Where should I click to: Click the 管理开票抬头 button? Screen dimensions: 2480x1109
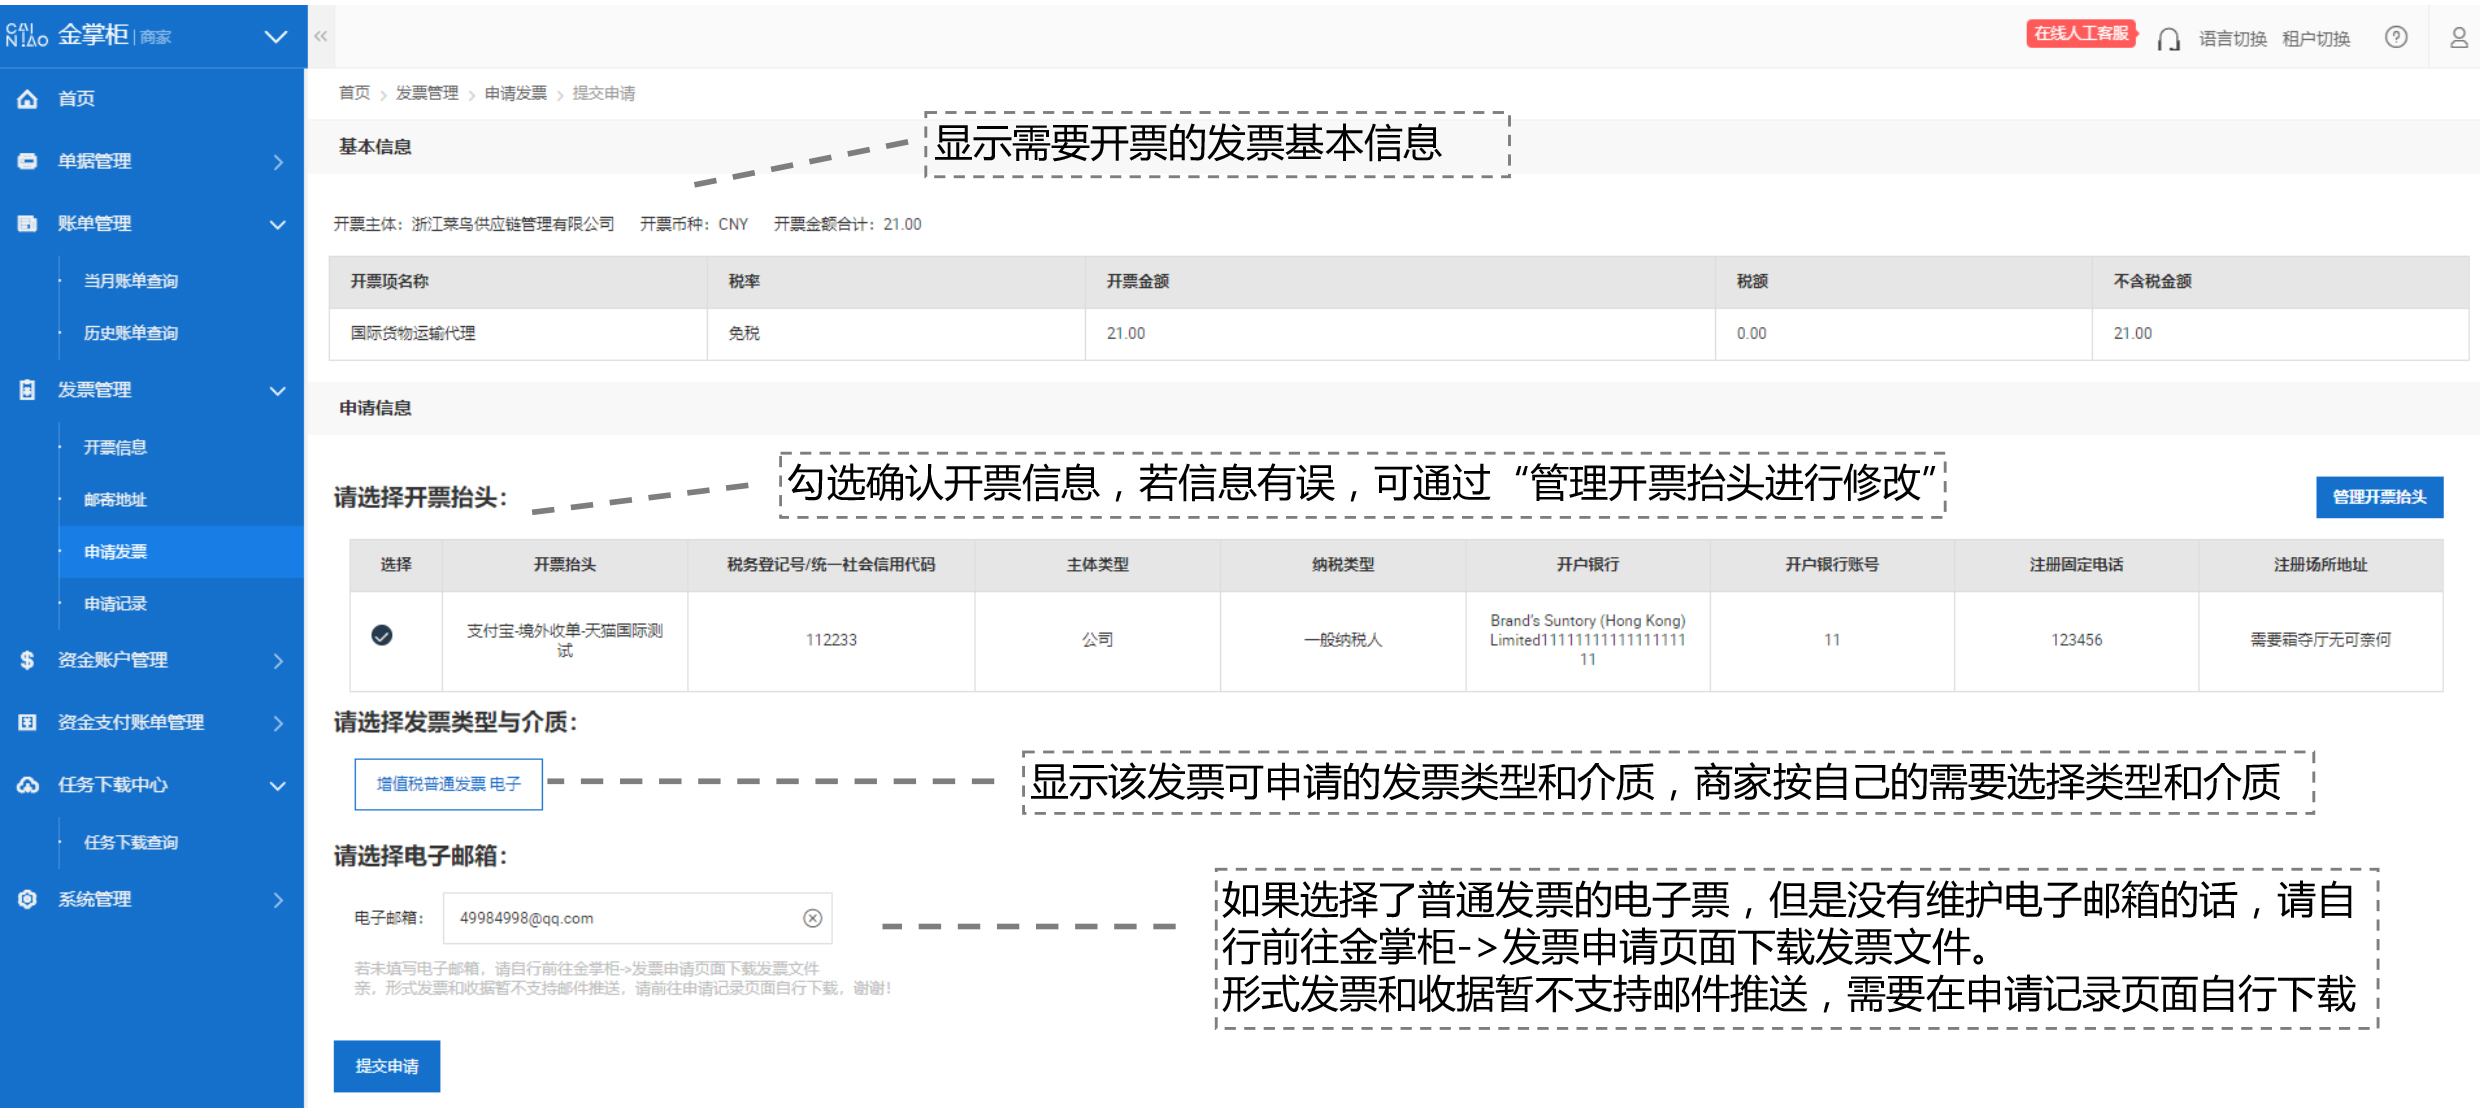click(x=2379, y=497)
